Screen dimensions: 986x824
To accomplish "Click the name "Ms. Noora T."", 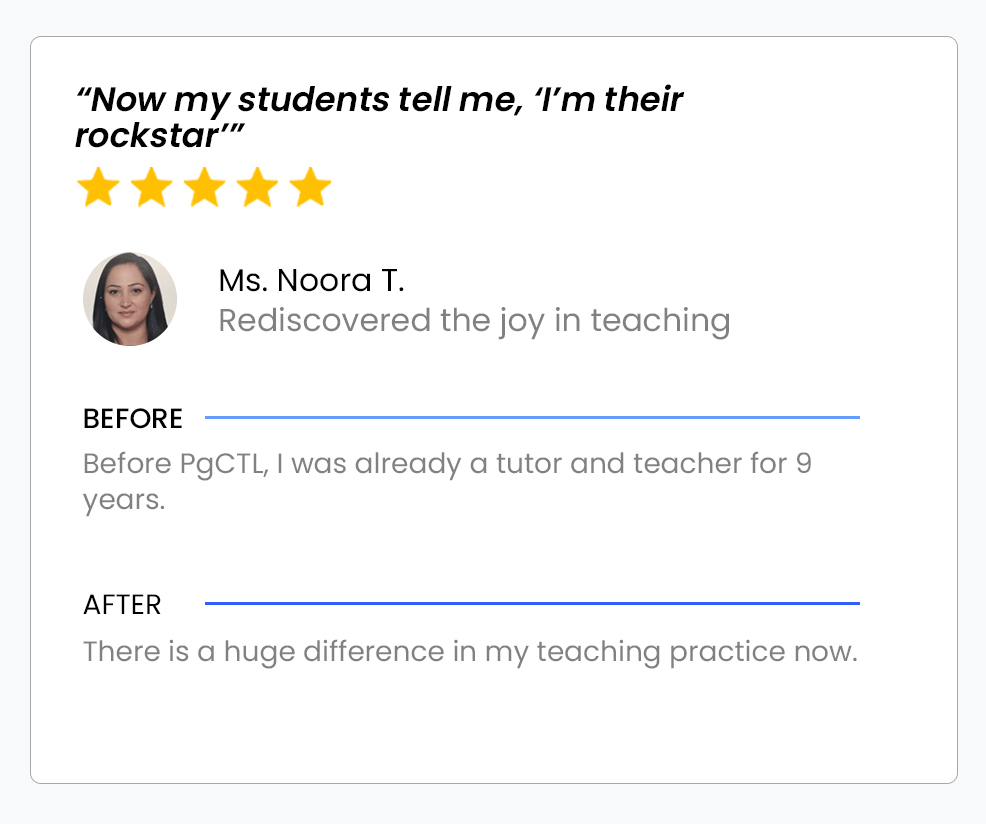I will (311, 281).
